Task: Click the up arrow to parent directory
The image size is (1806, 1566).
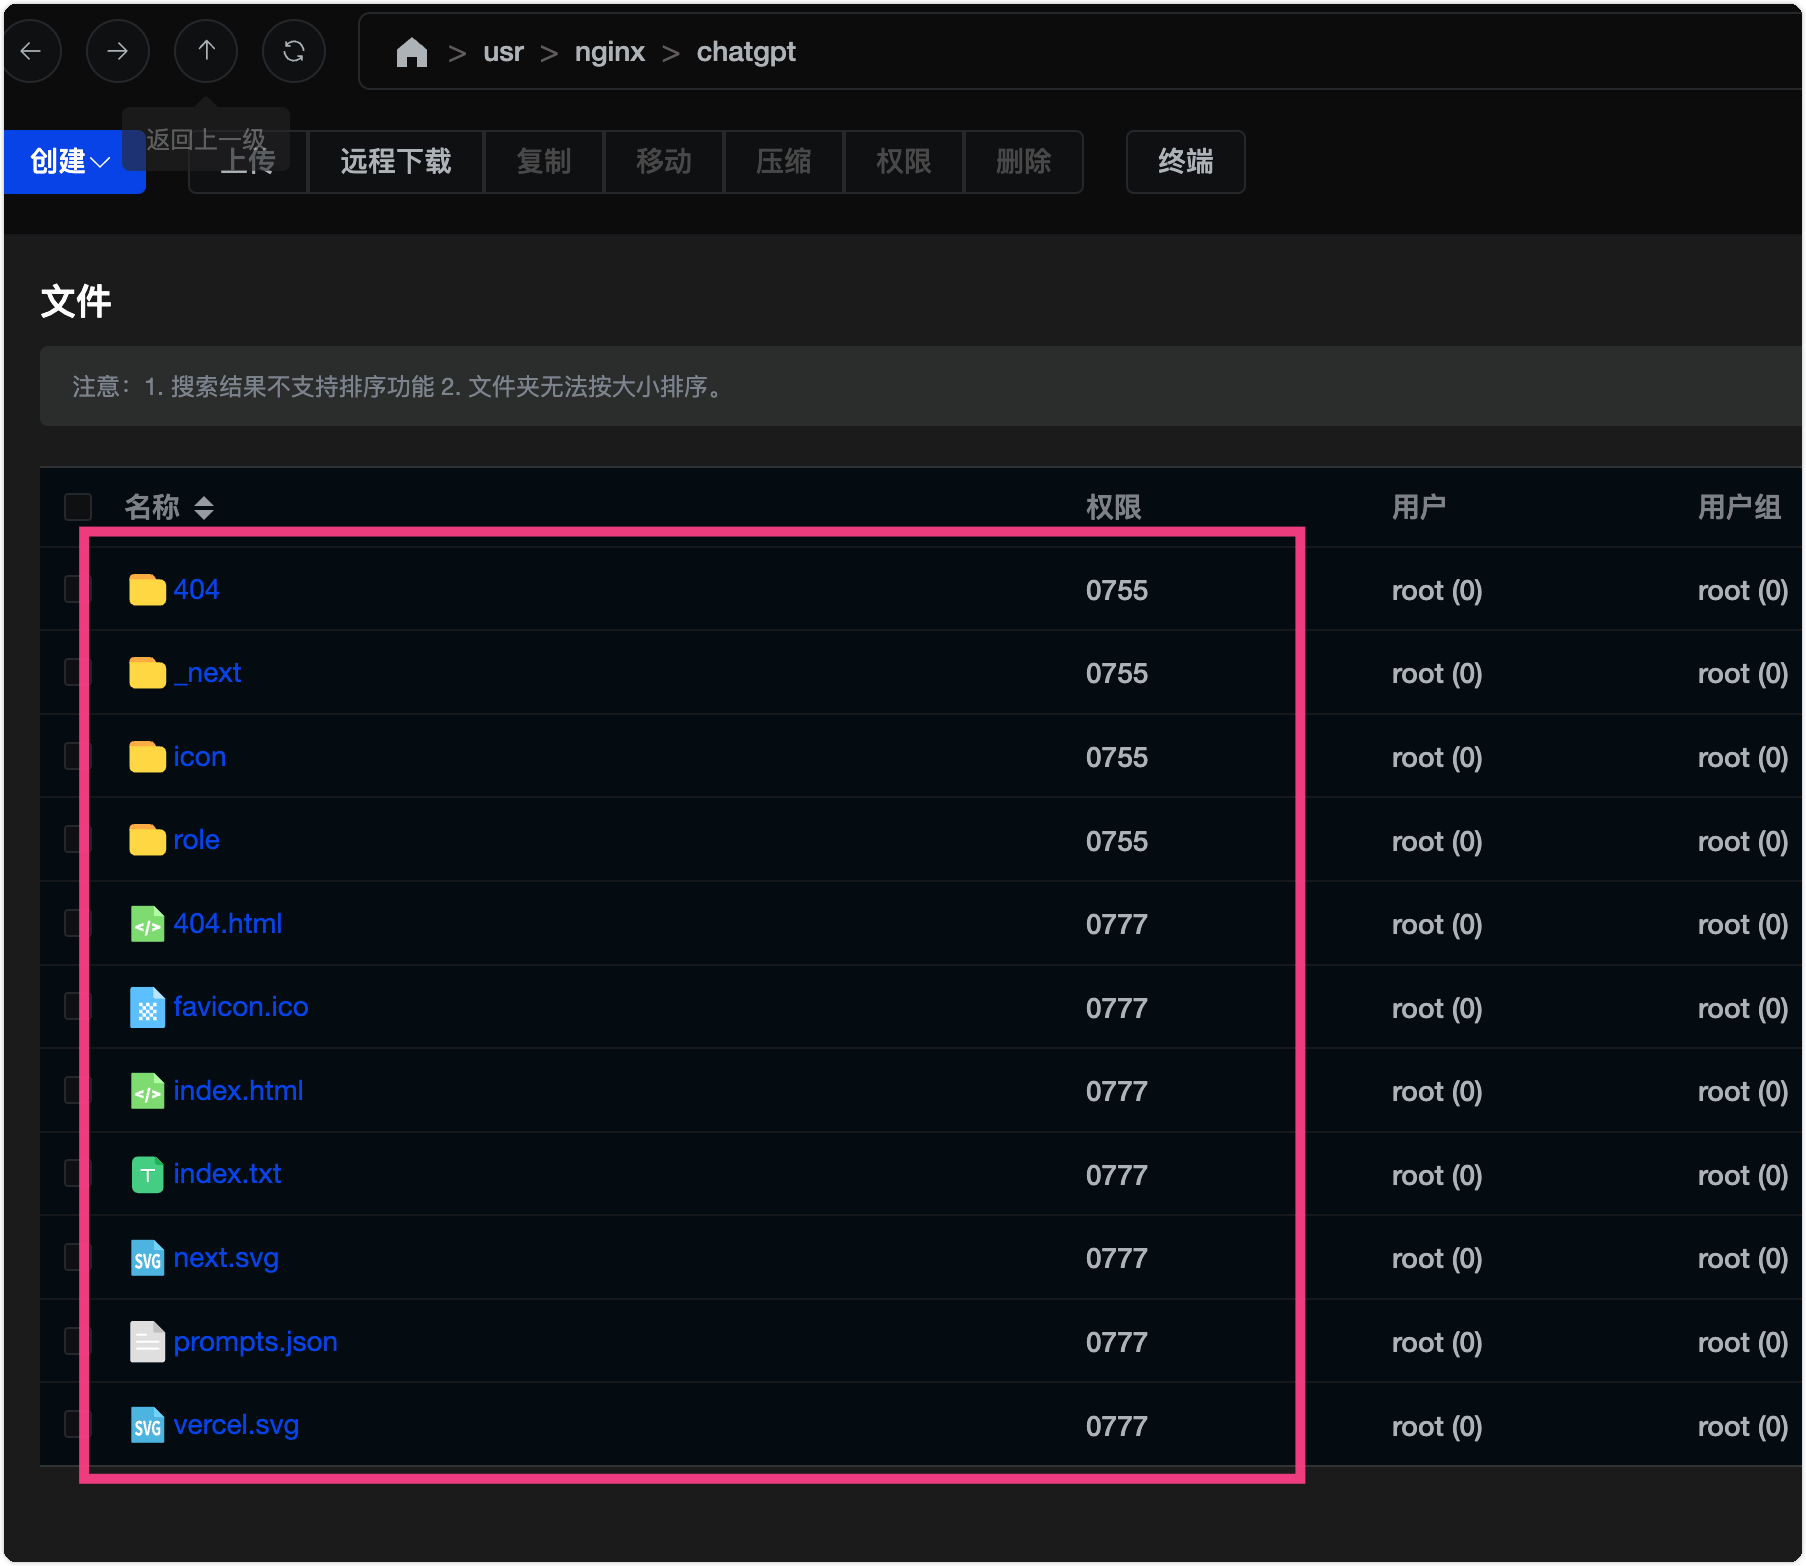Action: pos(206,51)
